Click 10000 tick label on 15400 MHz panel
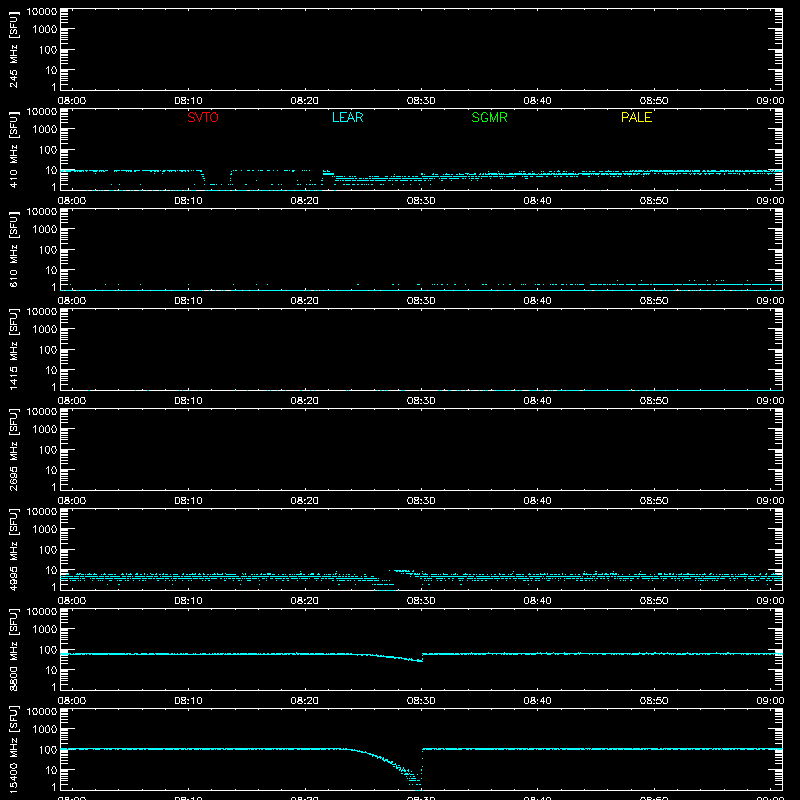The height and width of the screenshot is (800, 800). [x=42, y=712]
